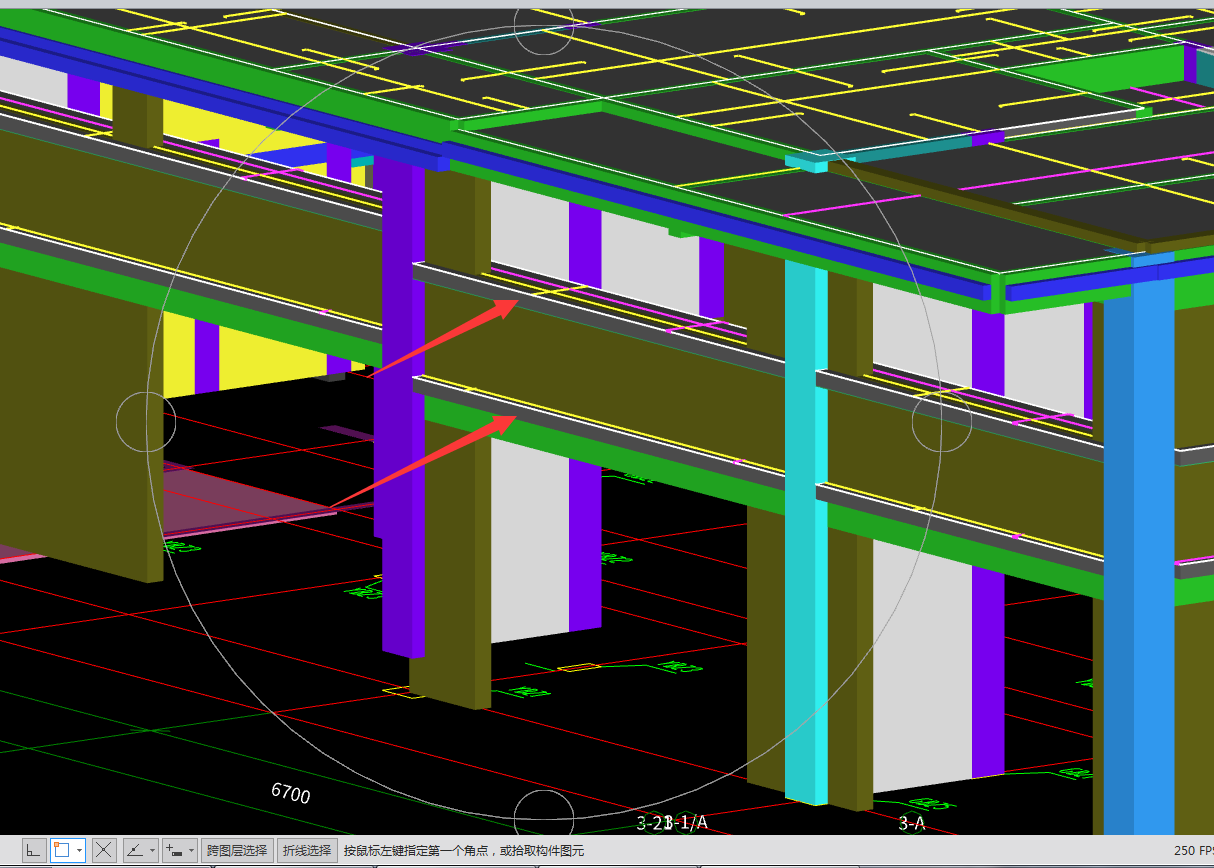Click the orbit ring's left handle circle
The height and width of the screenshot is (868, 1214).
point(146,421)
